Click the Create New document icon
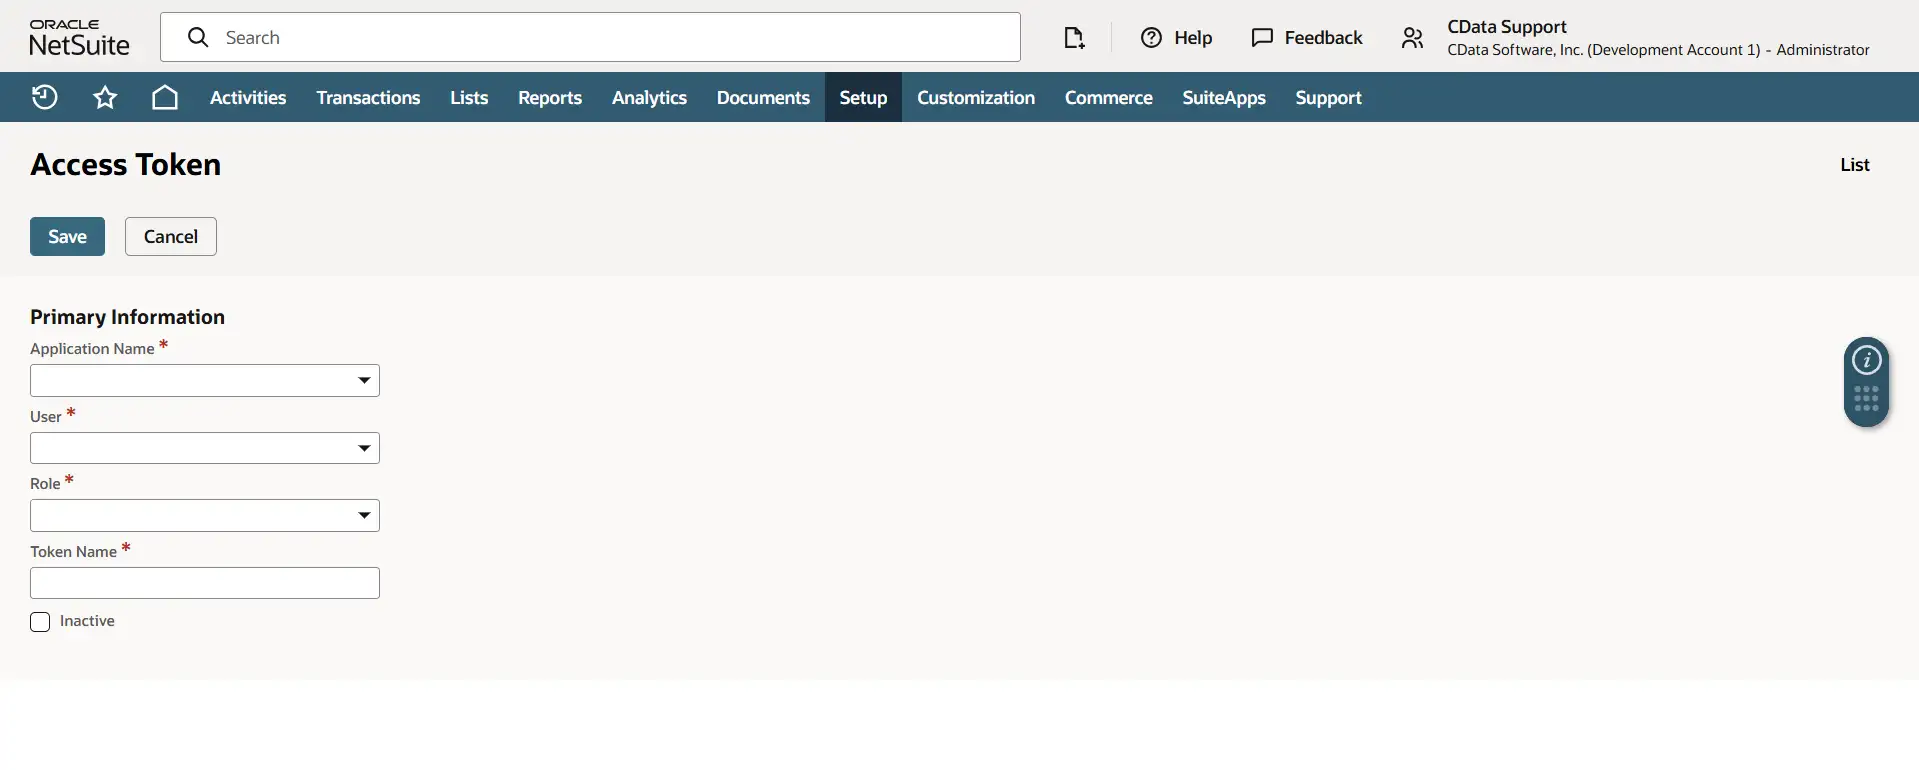The image size is (1919, 770). 1074,38
